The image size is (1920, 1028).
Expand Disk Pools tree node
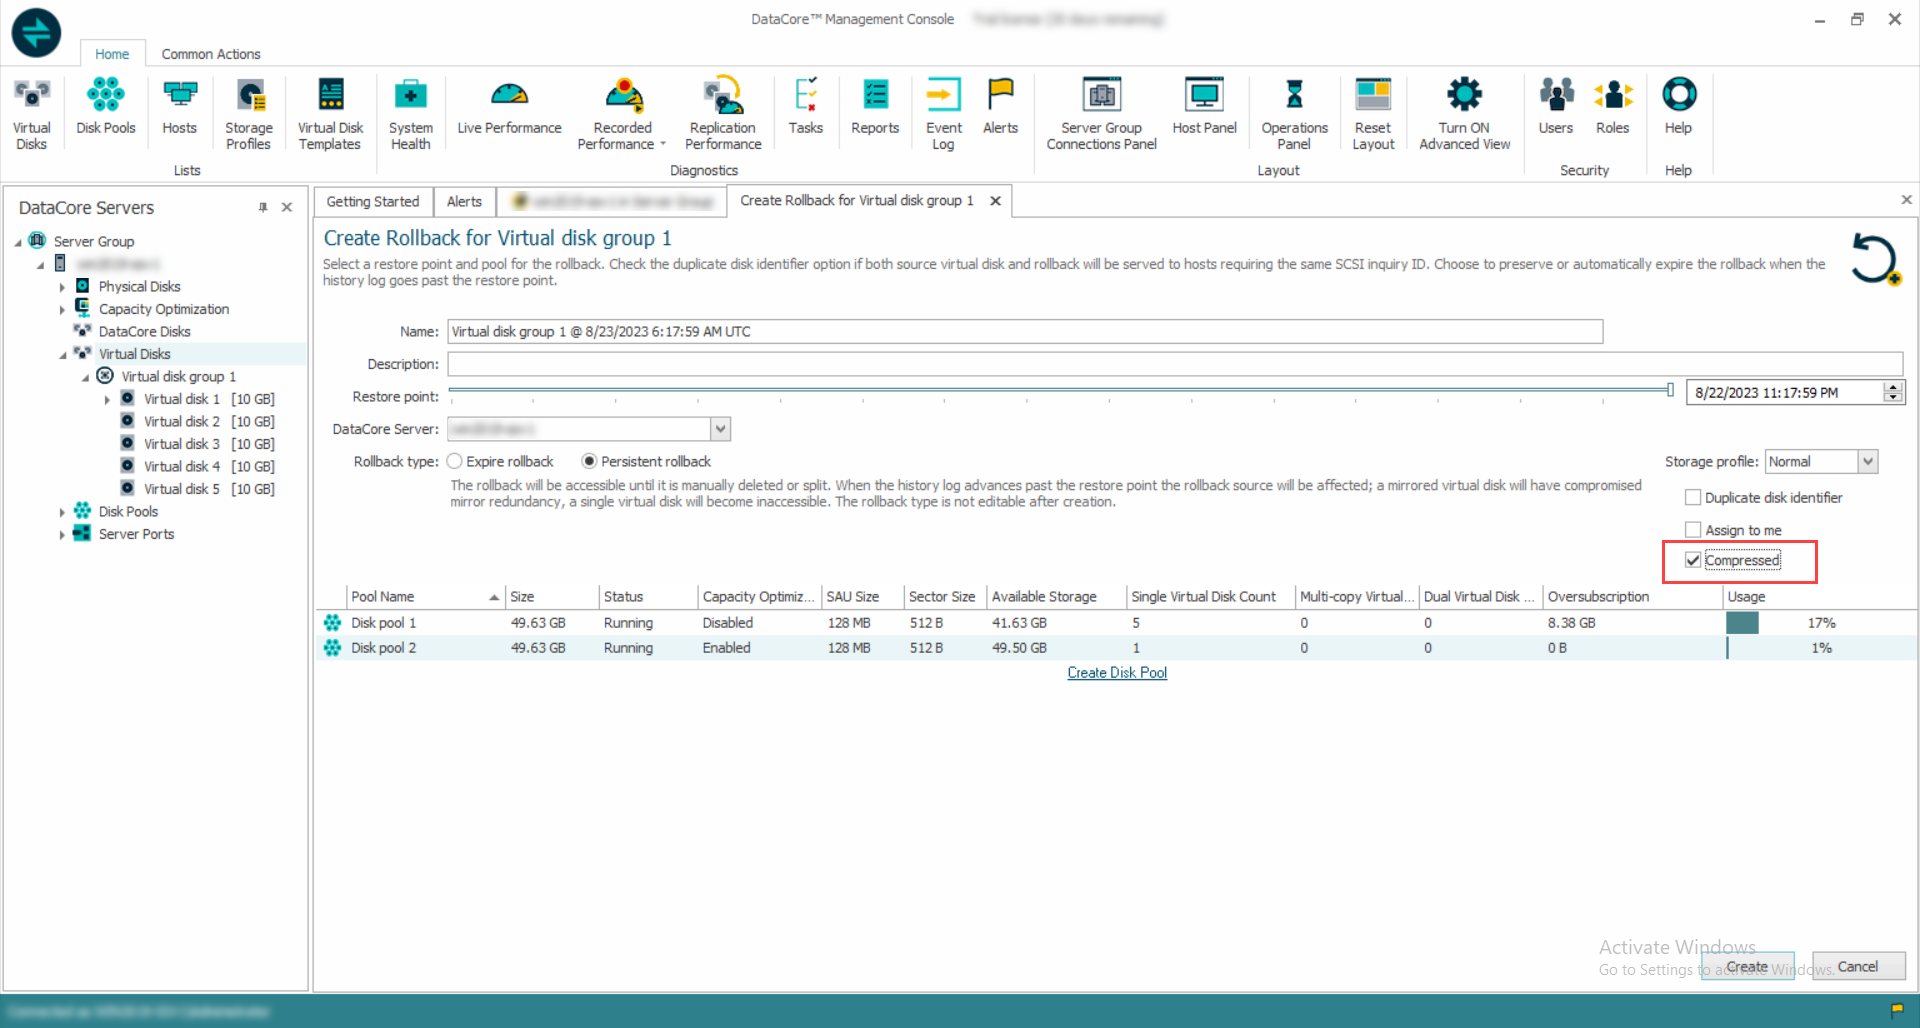click(x=62, y=512)
